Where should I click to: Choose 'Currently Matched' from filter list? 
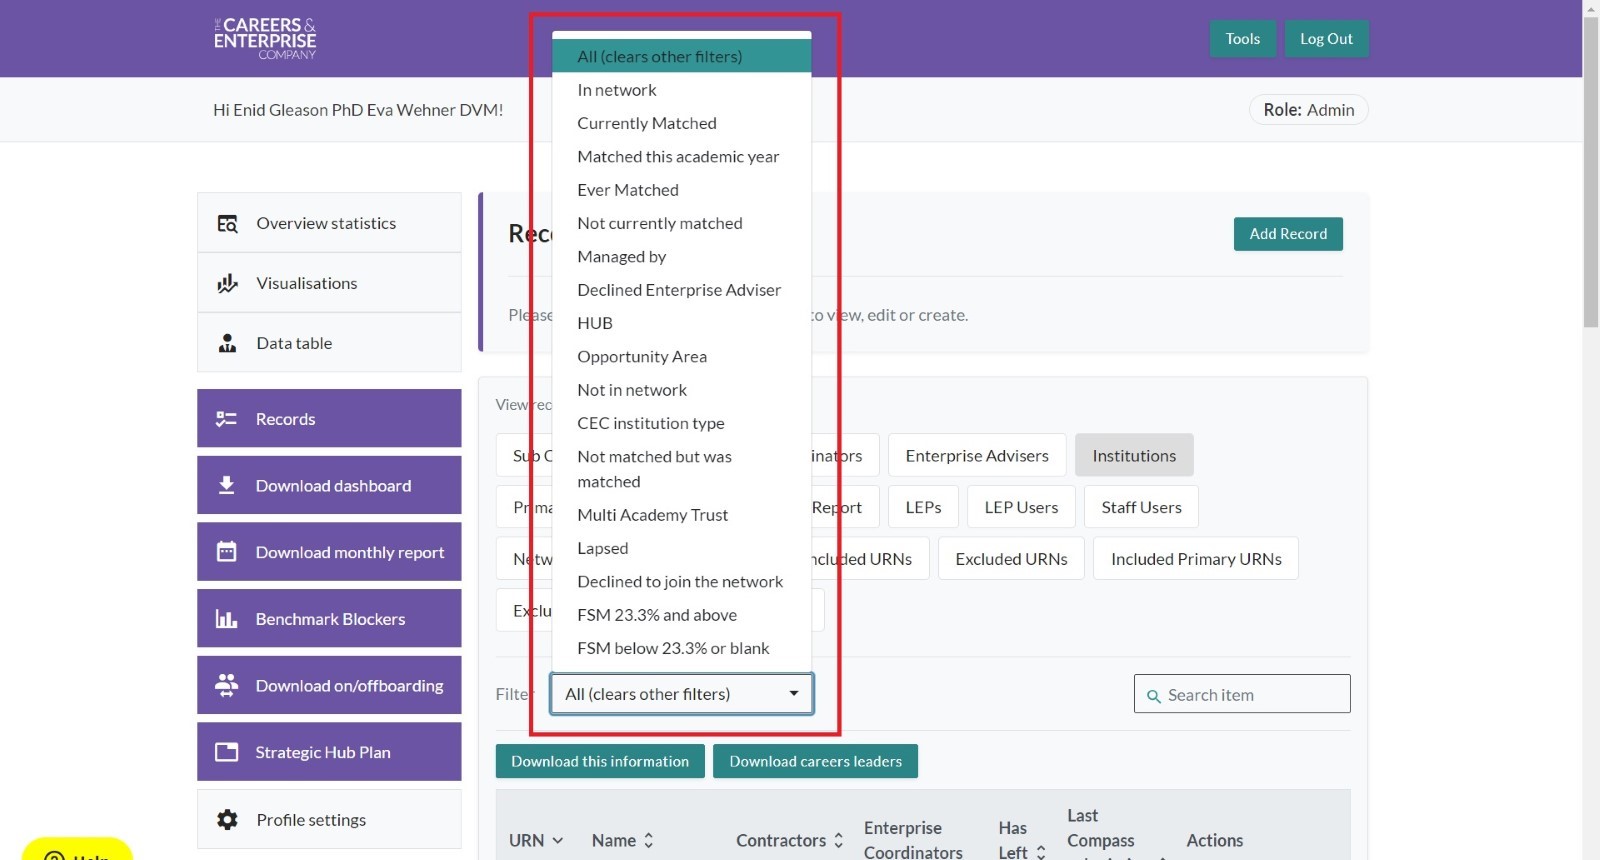click(647, 124)
